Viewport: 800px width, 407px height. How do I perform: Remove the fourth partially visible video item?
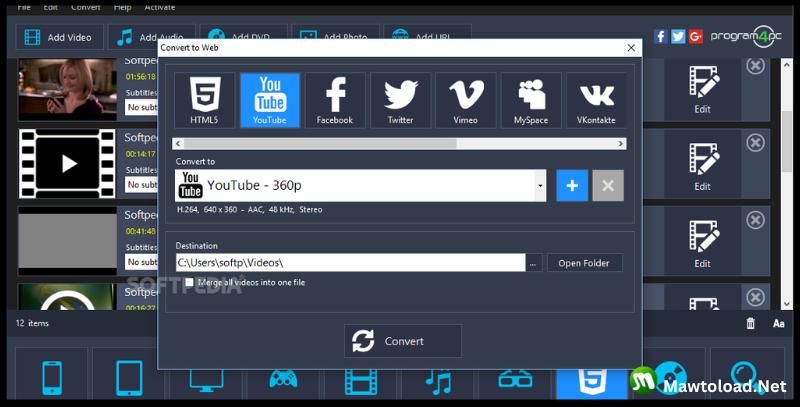(x=756, y=297)
